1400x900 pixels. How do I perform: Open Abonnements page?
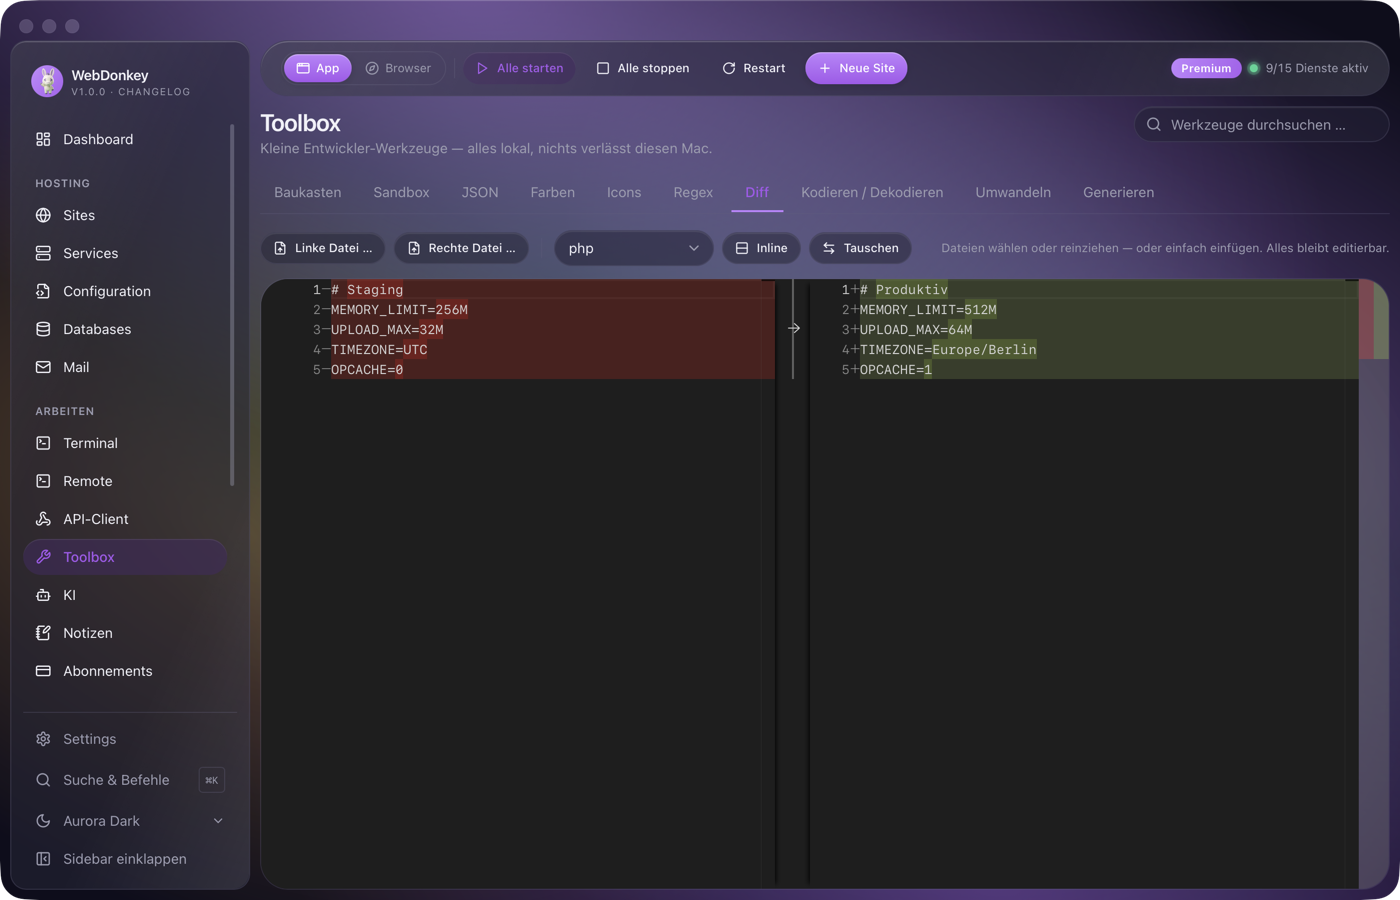(x=126, y=671)
